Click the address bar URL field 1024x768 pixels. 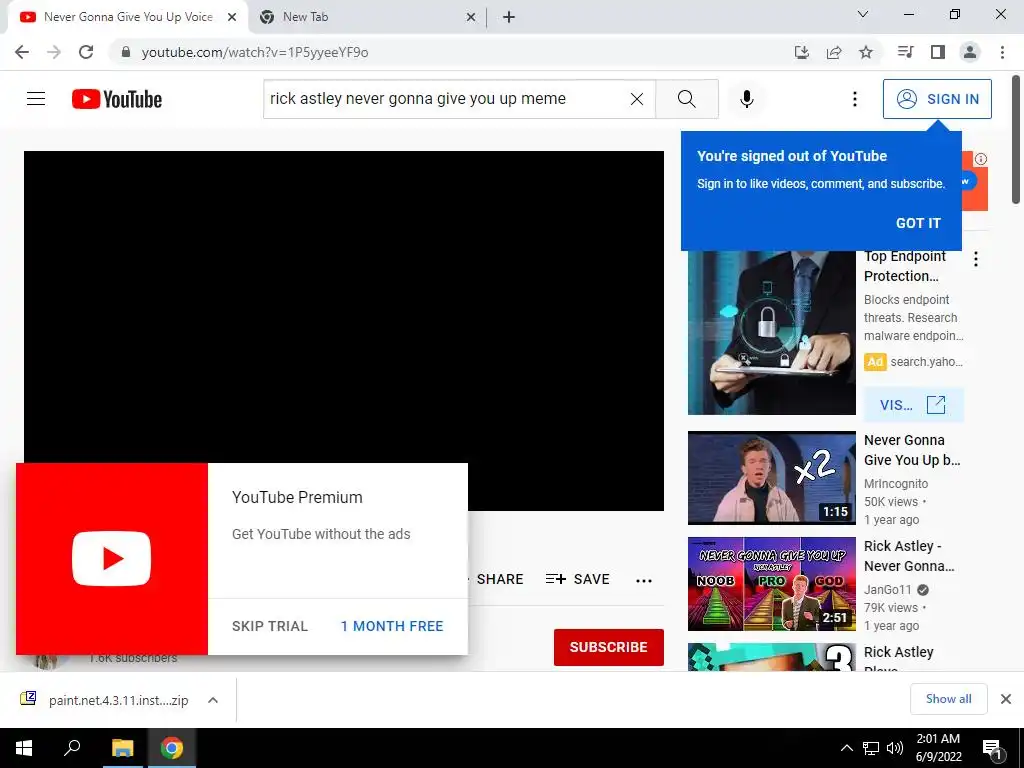click(451, 52)
